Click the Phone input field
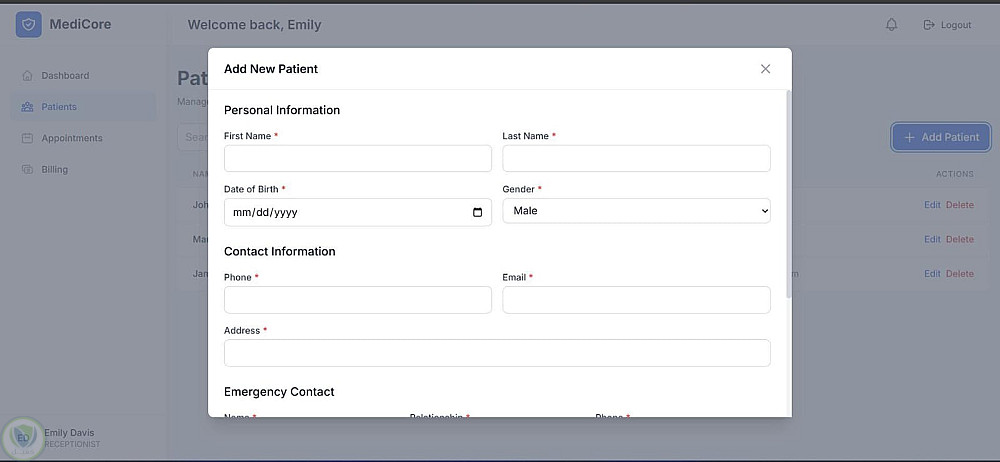 point(358,300)
